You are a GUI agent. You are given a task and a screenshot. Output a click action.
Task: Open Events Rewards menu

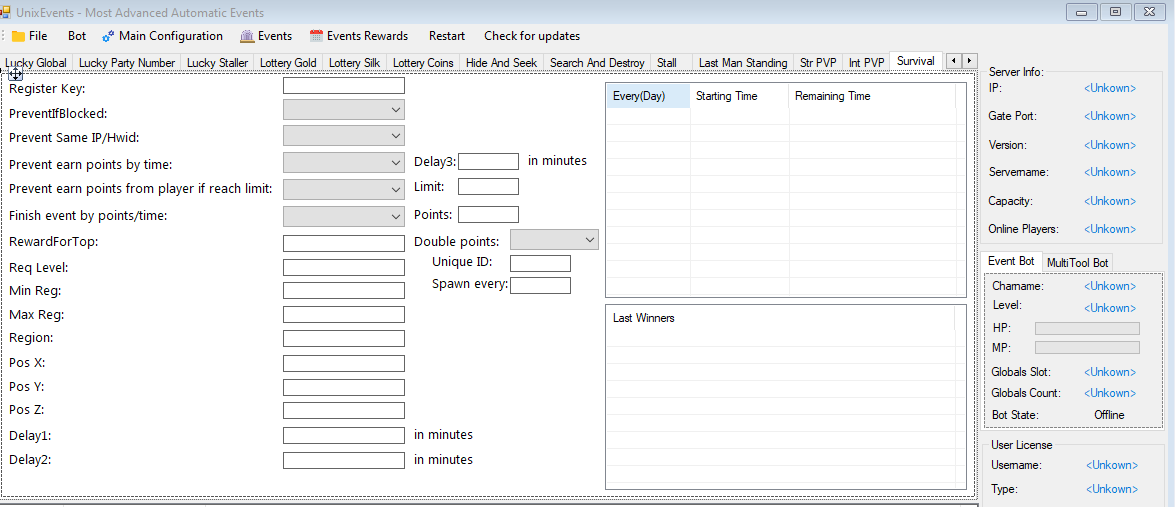click(x=359, y=36)
